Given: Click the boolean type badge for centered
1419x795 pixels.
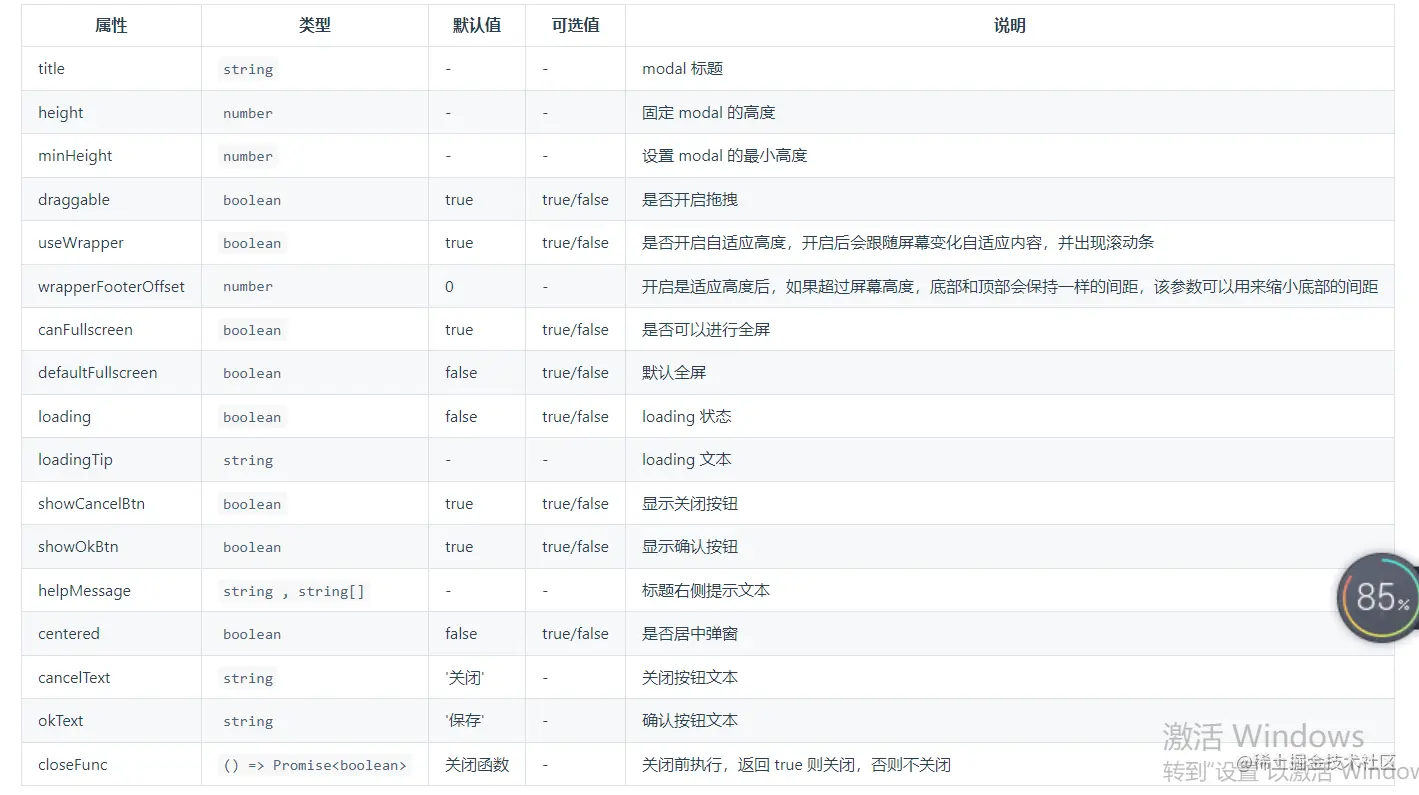Looking at the screenshot, I should (251, 633).
